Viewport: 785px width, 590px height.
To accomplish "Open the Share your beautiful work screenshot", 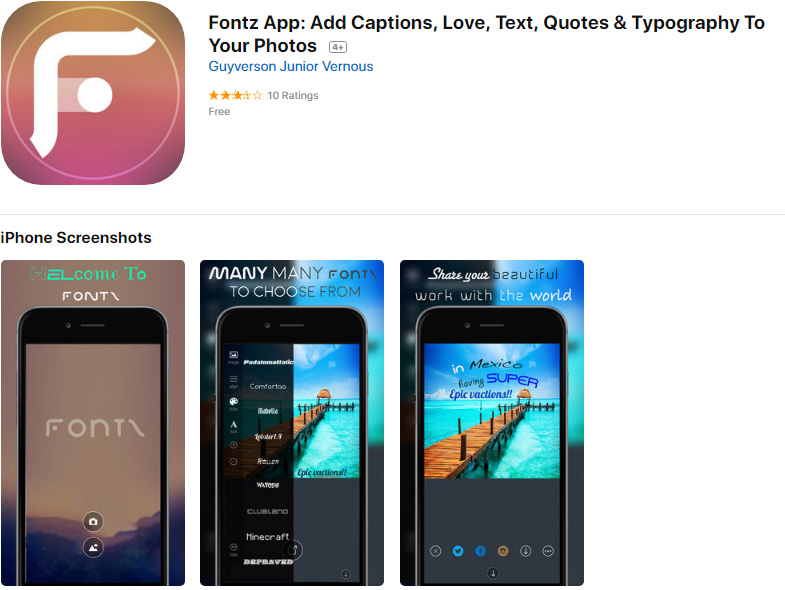I will (492, 423).
